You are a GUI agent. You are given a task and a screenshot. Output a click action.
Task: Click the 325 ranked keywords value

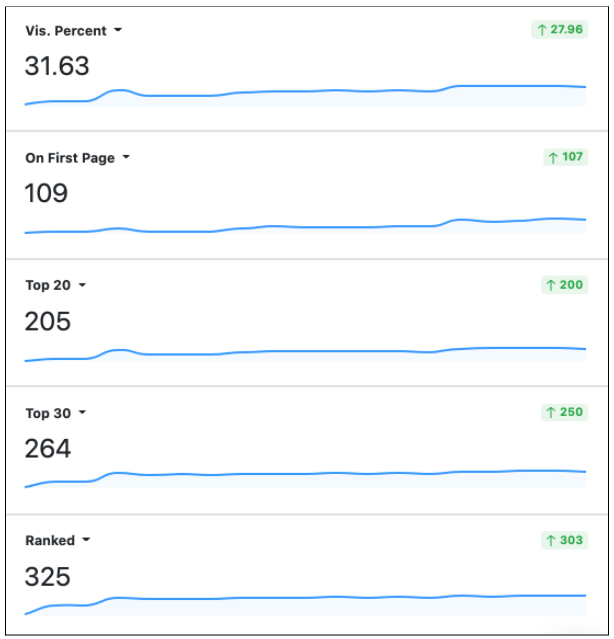(47, 576)
